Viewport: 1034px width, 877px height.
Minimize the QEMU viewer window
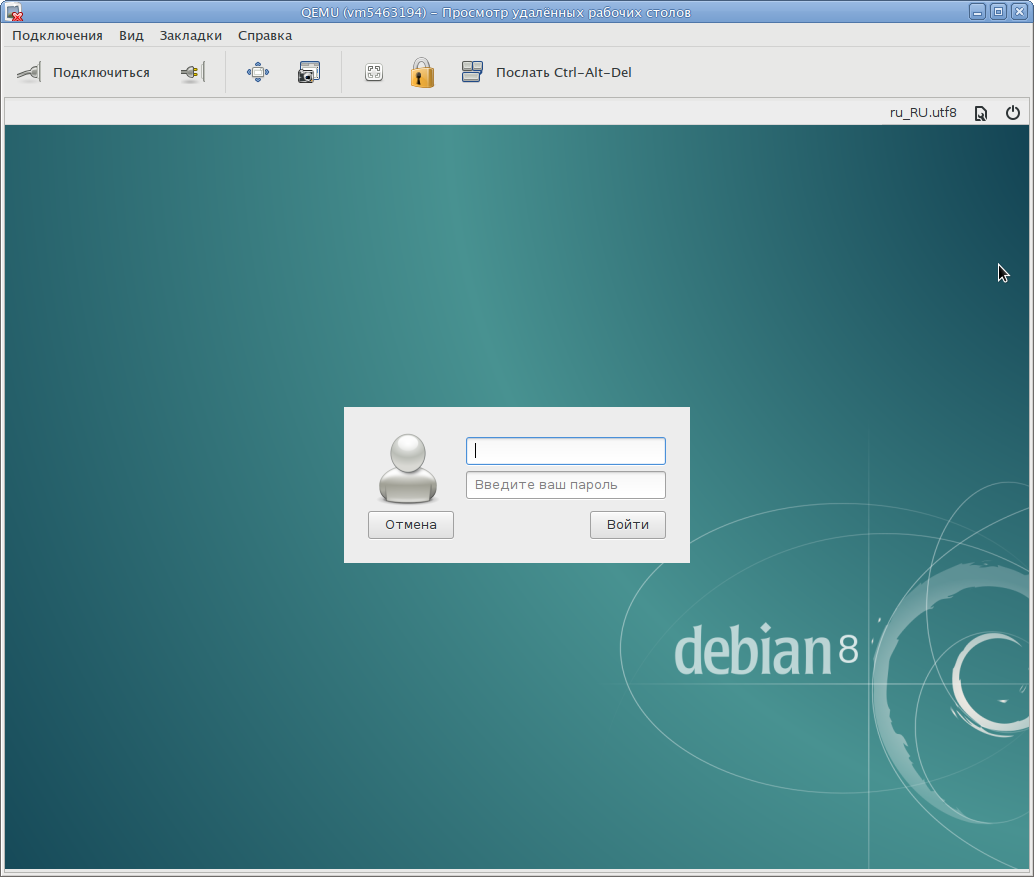[x=977, y=12]
